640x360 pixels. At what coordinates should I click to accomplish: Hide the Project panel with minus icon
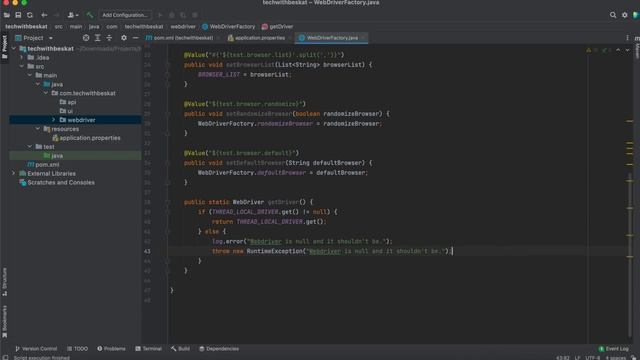[x=136, y=38]
